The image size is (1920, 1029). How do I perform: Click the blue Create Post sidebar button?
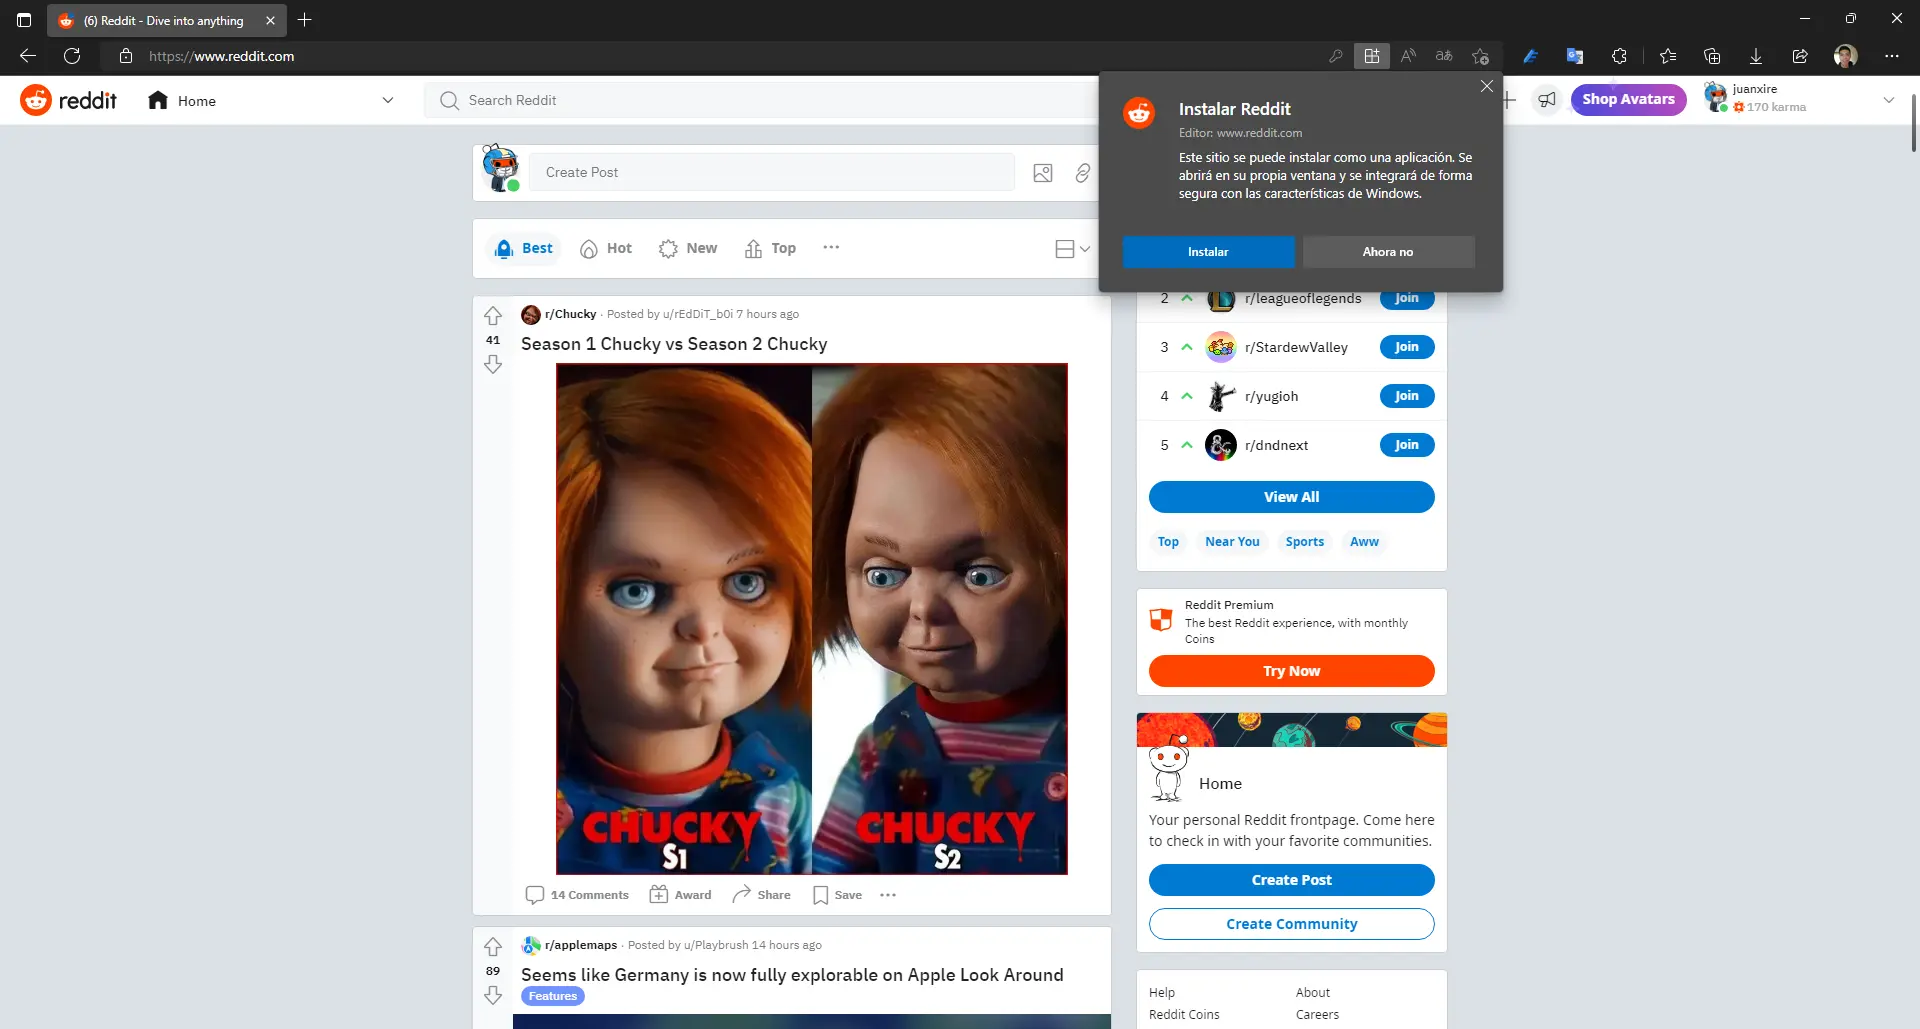[1291, 880]
